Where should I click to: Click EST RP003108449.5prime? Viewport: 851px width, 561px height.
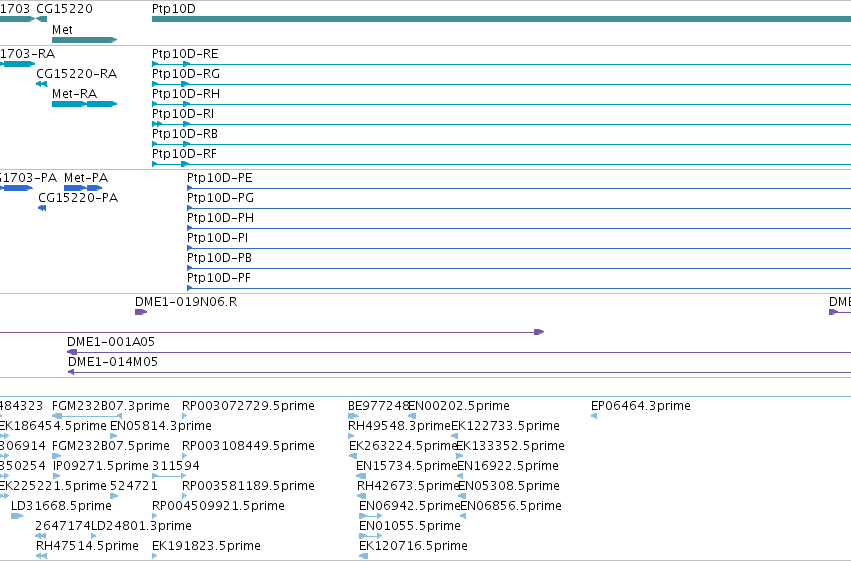pos(248,446)
